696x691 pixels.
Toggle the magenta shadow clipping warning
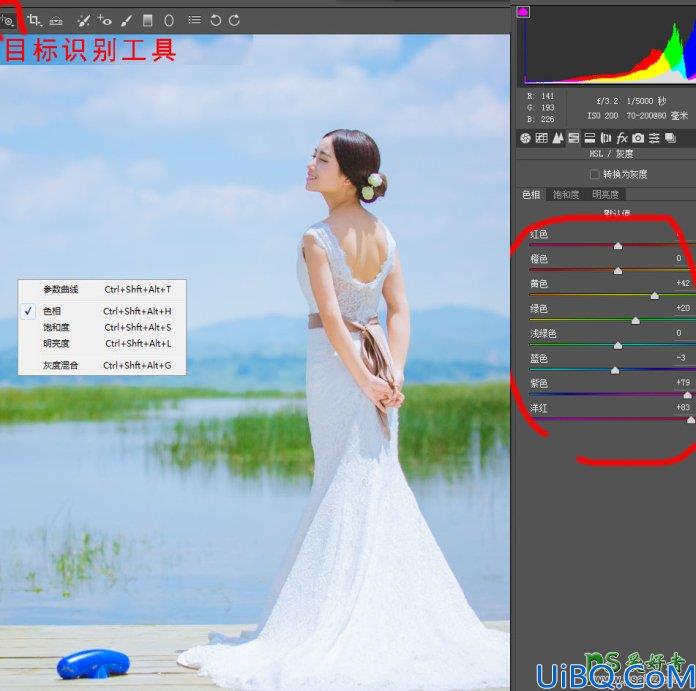pos(523,12)
